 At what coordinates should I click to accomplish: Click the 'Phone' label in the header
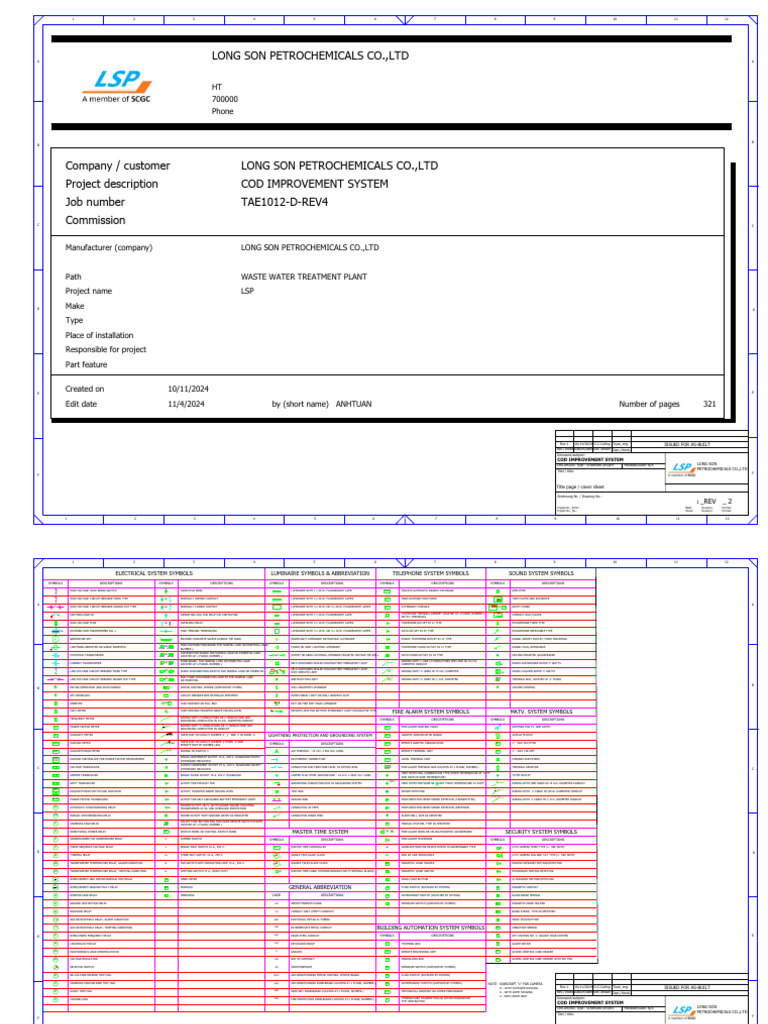tap(223, 112)
